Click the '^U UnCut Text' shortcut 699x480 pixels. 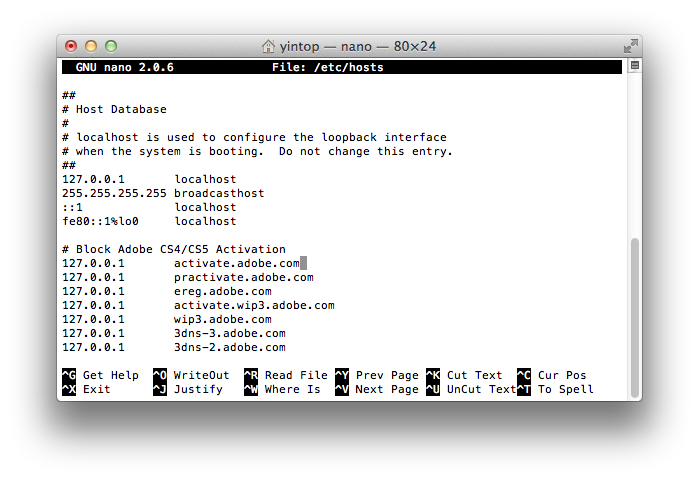click(471, 390)
